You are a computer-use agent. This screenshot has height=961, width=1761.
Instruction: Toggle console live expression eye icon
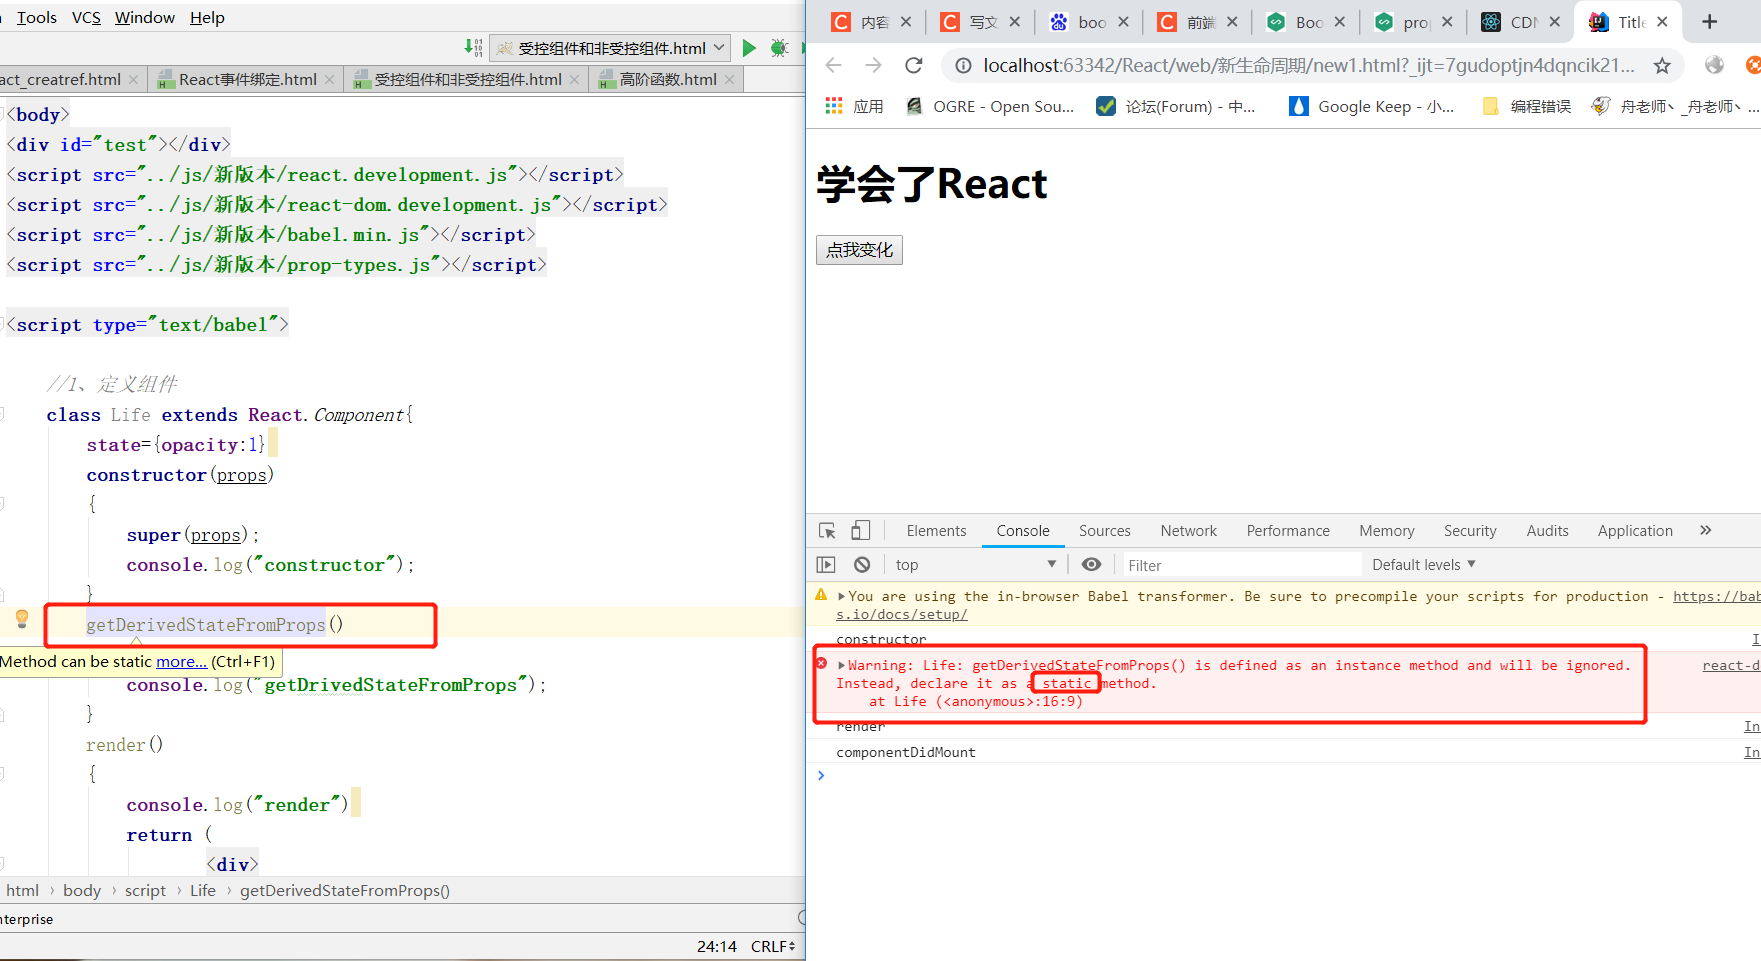1091,565
